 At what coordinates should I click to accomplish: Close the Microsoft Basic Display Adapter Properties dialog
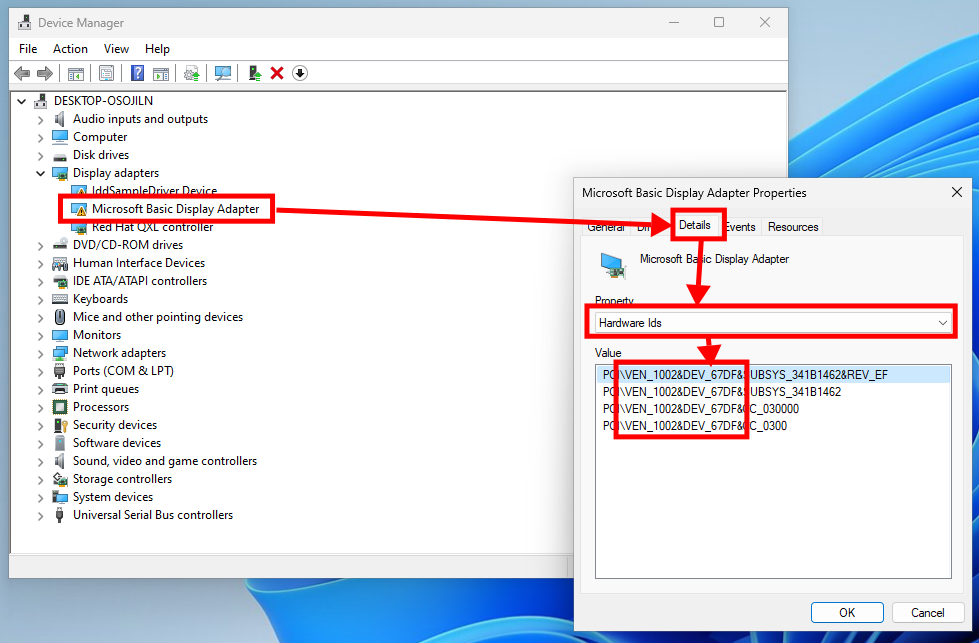click(957, 192)
